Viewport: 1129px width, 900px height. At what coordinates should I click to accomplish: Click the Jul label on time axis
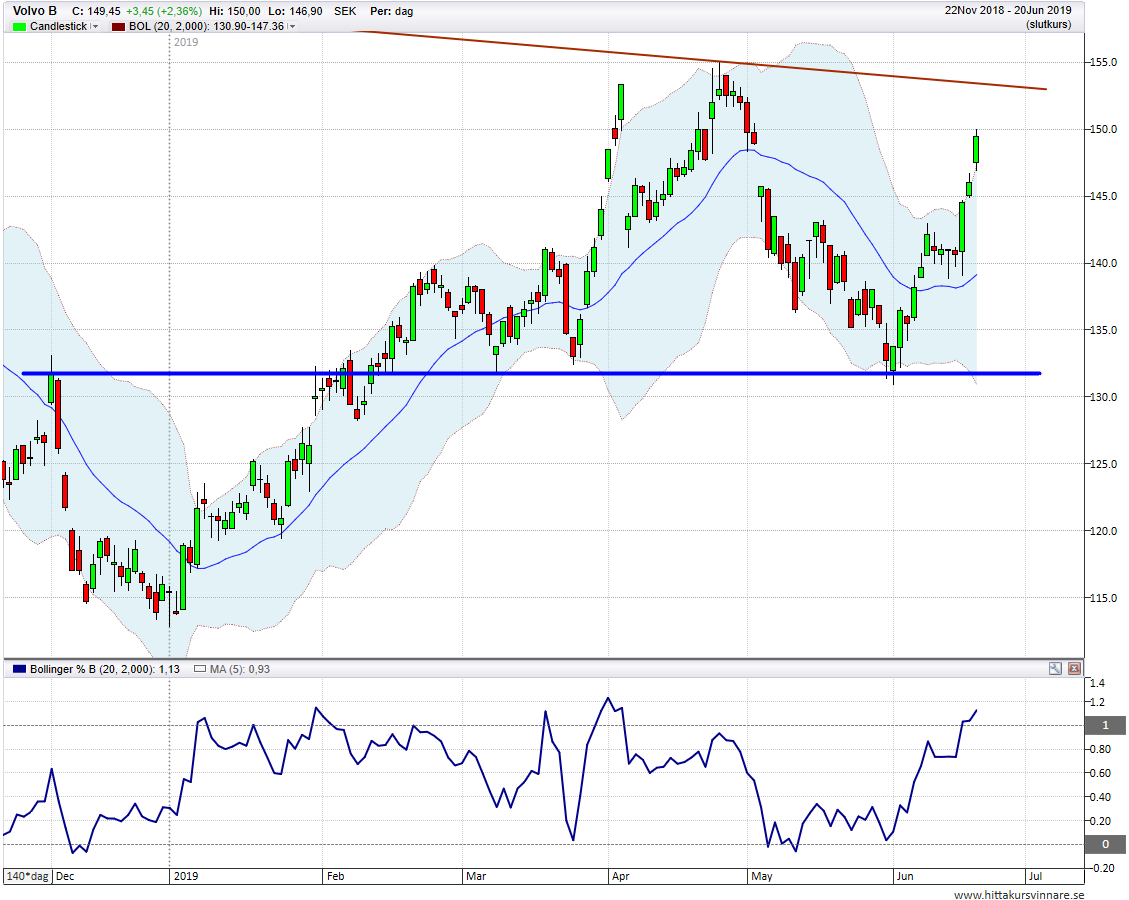click(x=1035, y=876)
